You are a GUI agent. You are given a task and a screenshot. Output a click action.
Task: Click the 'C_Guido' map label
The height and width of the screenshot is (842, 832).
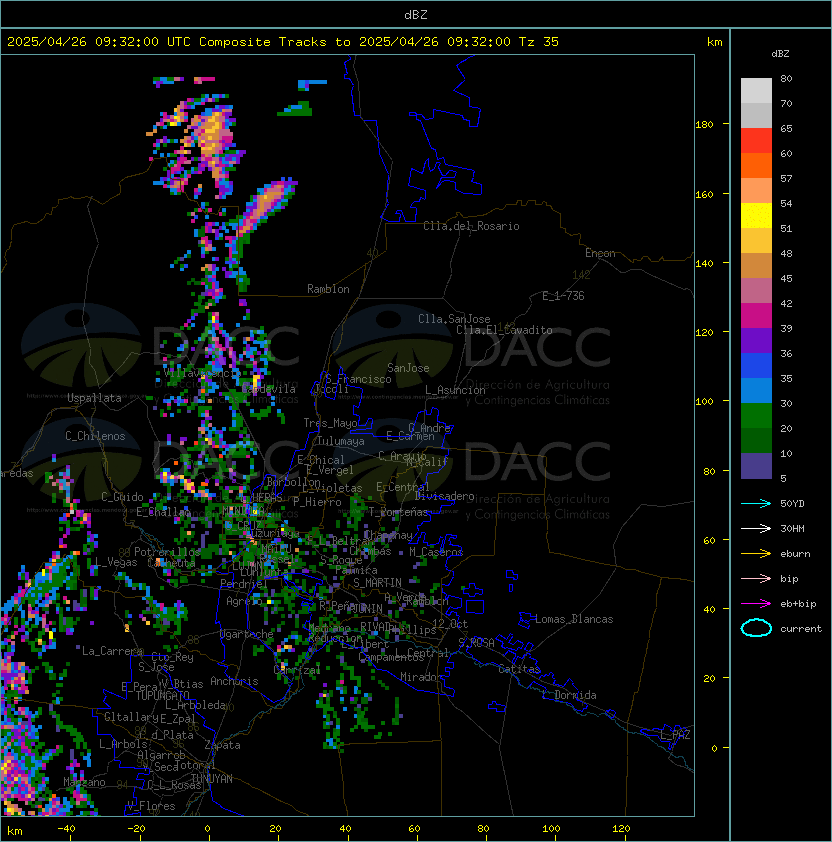coord(122,497)
